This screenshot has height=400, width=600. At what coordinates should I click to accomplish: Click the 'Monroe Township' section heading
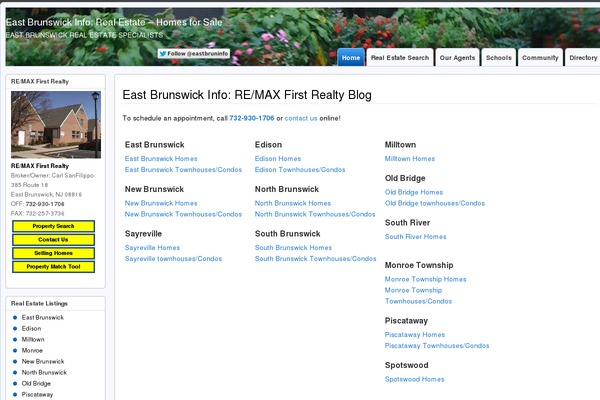click(419, 265)
